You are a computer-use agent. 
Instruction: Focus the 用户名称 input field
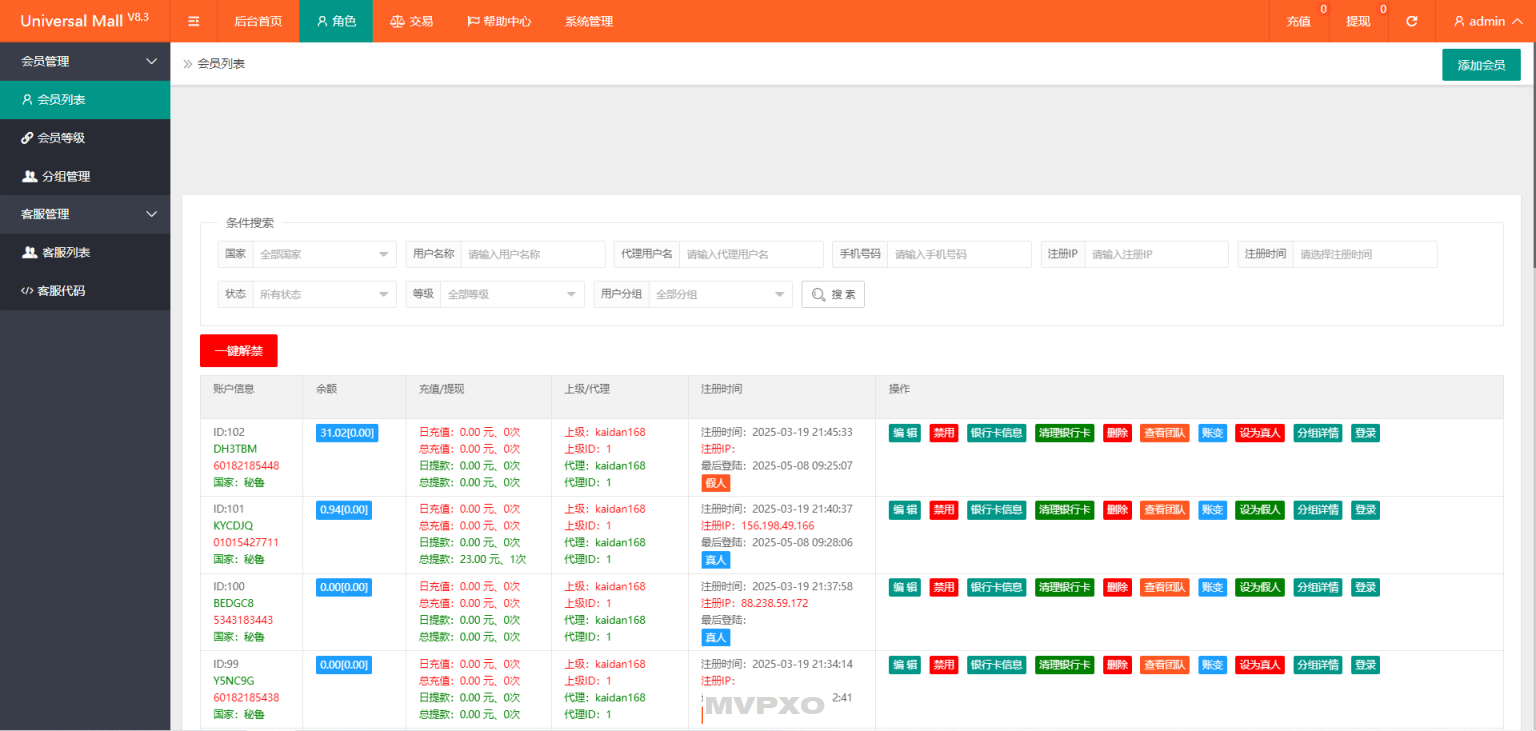tap(533, 254)
